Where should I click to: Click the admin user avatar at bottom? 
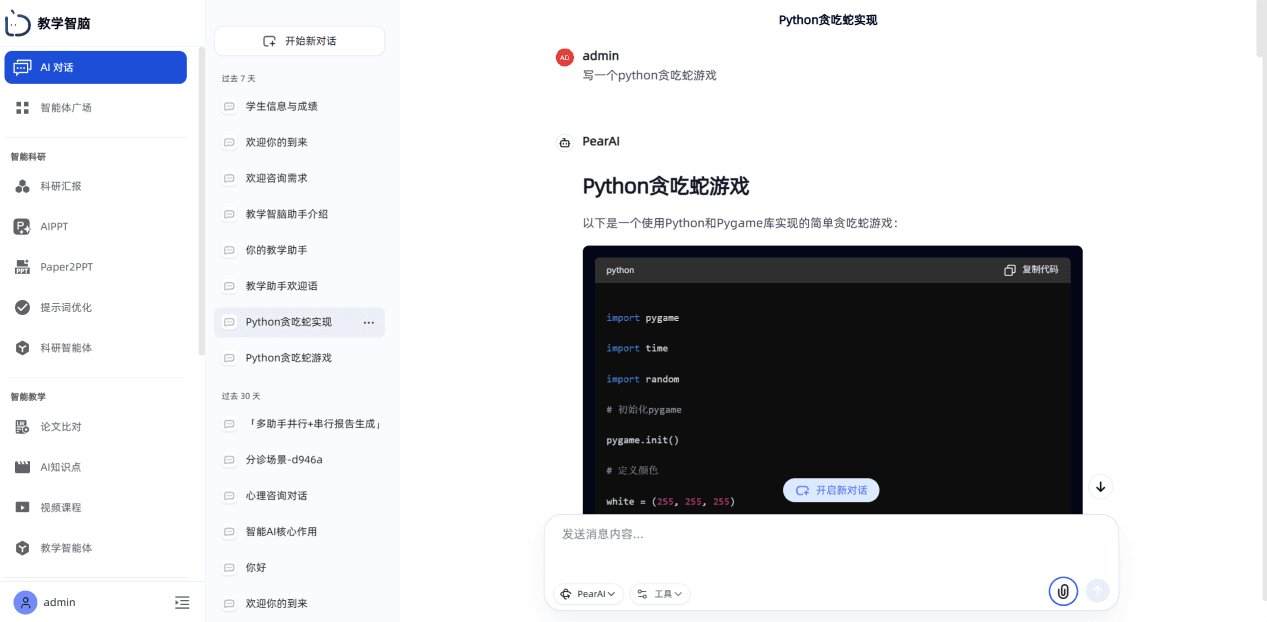click(x=25, y=602)
